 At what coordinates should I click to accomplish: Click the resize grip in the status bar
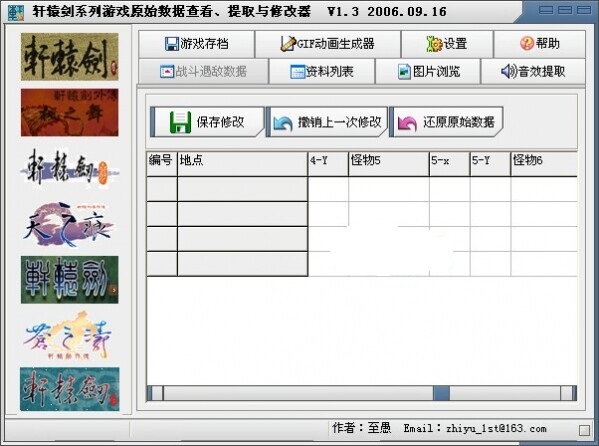(x=584, y=430)
